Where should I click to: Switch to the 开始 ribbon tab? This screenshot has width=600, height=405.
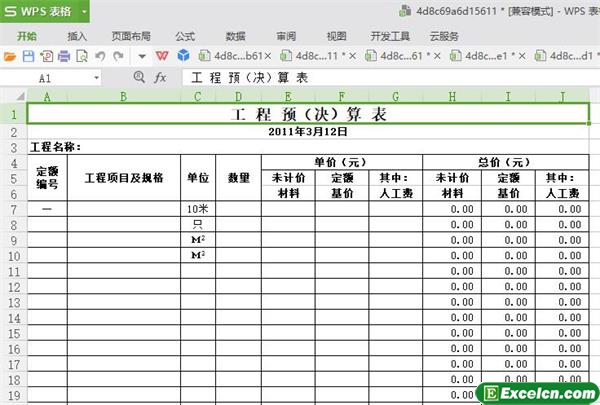coord(27,36)
